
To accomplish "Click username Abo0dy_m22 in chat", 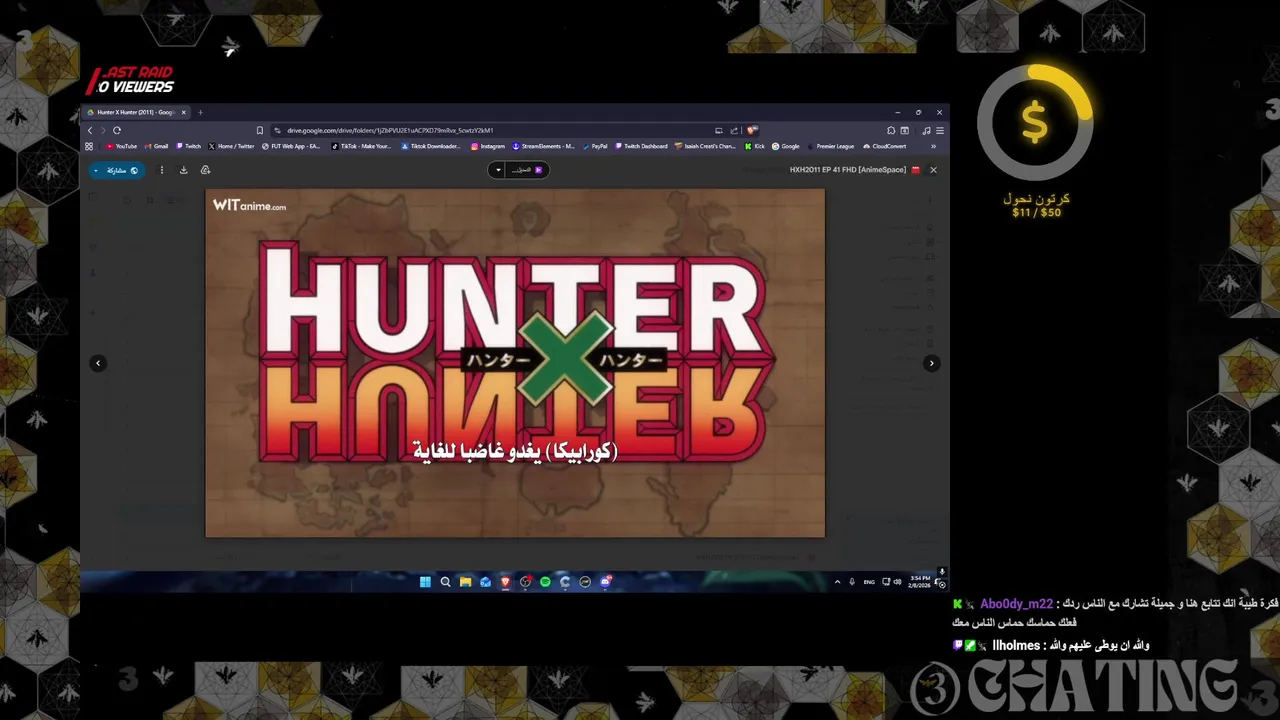I will point(1016,604).
